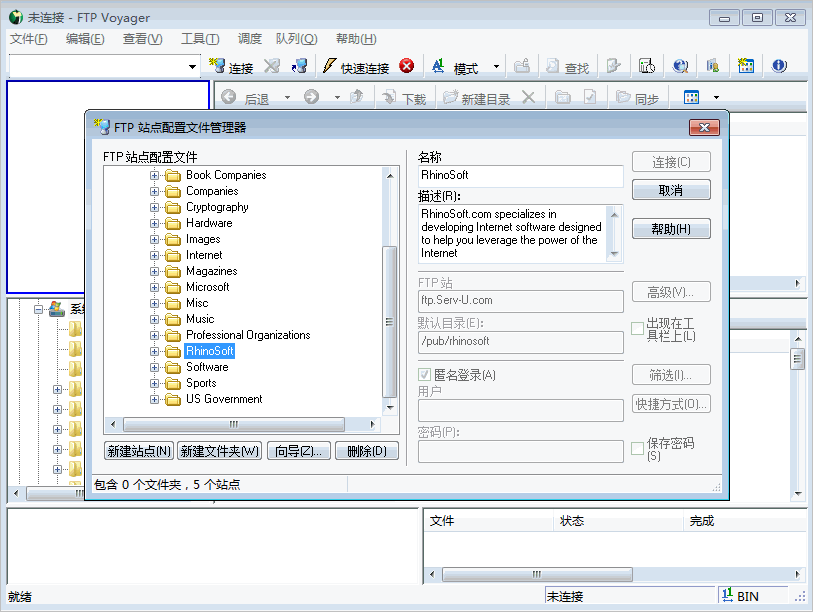Open the 查看 menu
Image resolution: width=813 pixels, height=612 pixels.
[143, 39]
